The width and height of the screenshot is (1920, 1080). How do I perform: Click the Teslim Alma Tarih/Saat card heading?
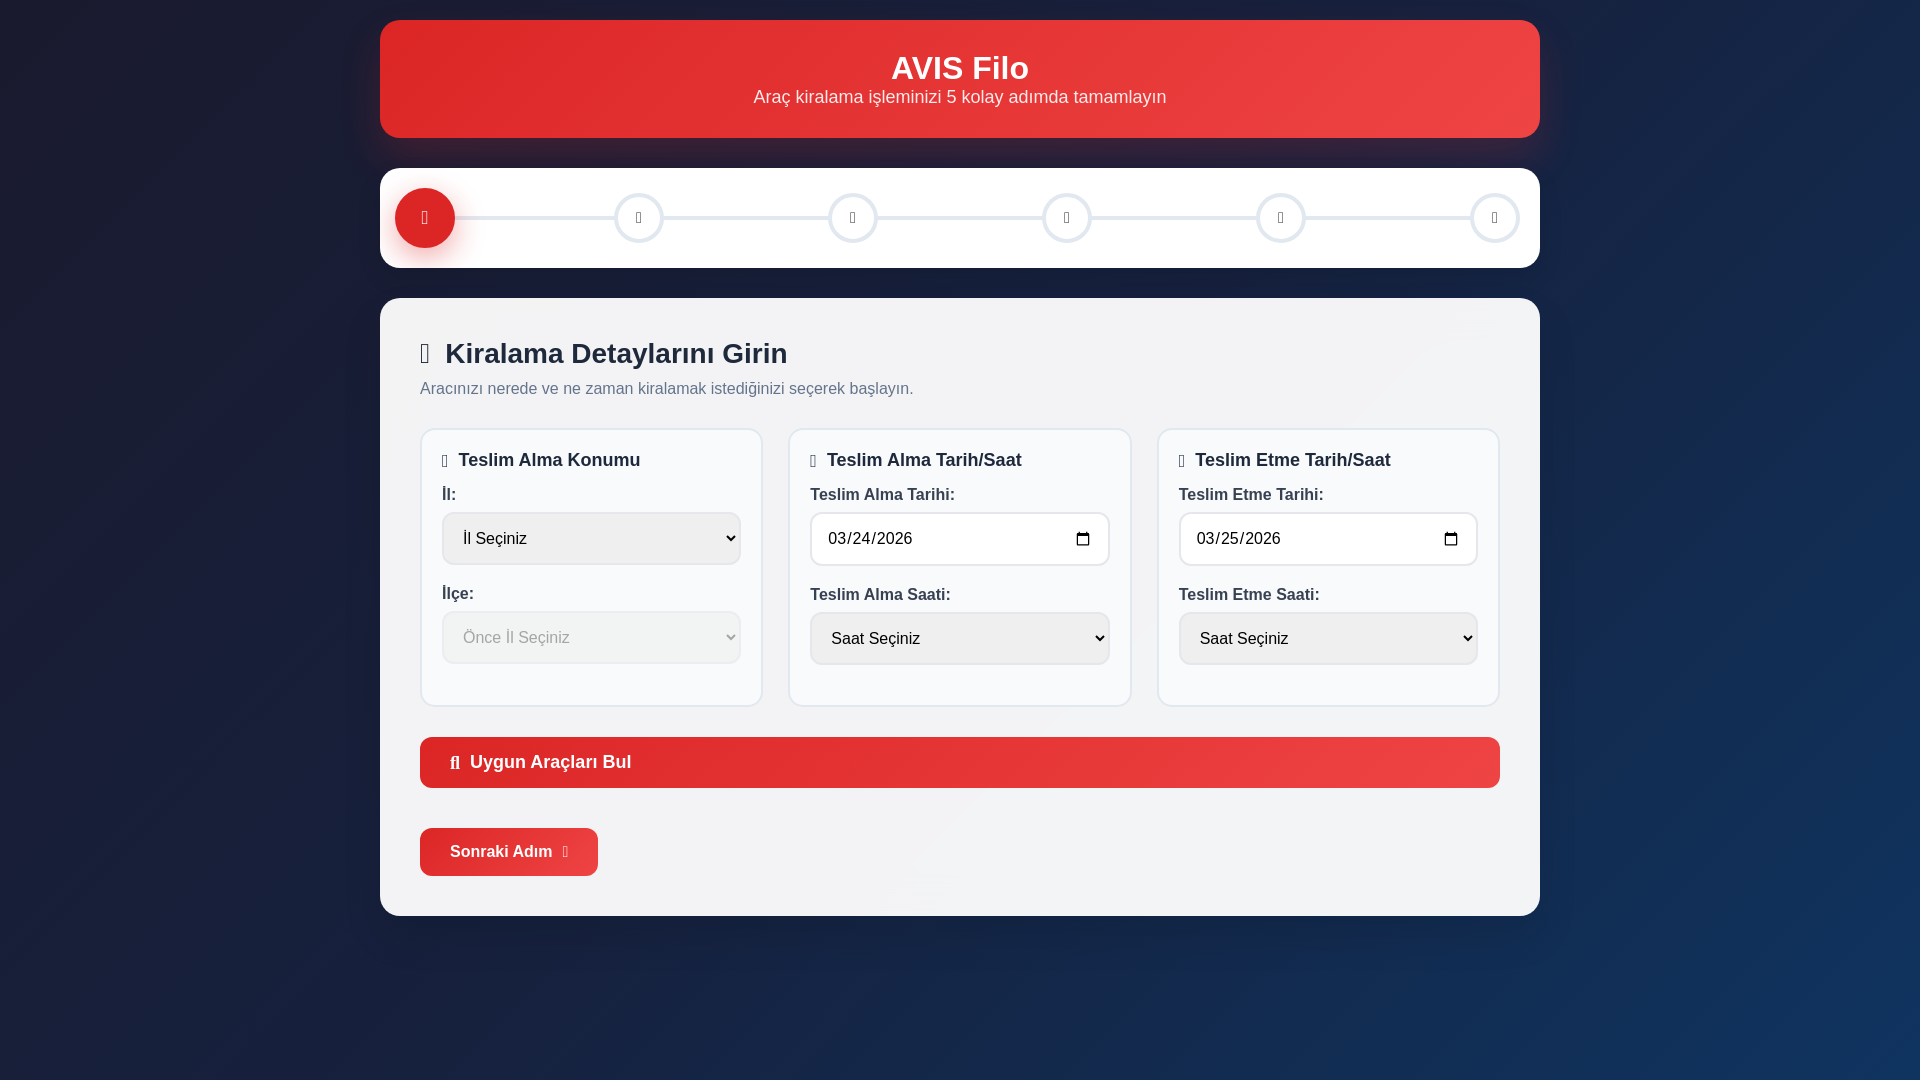pyautogui.click(x=924, y=460)
